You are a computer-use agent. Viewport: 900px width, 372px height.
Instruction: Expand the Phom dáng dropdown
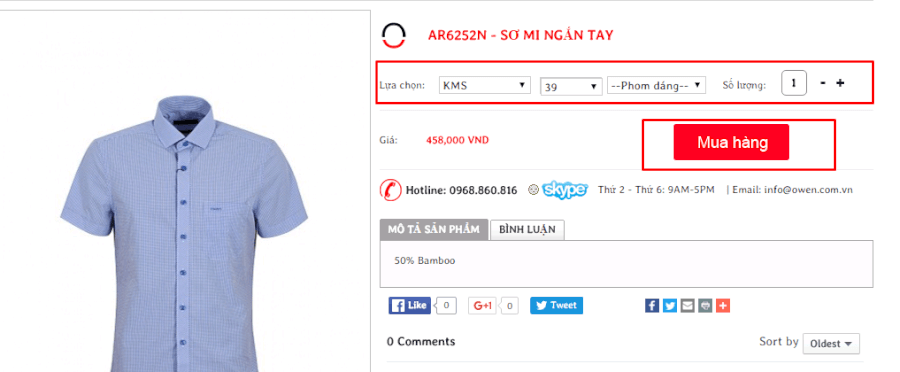point(656,86)
